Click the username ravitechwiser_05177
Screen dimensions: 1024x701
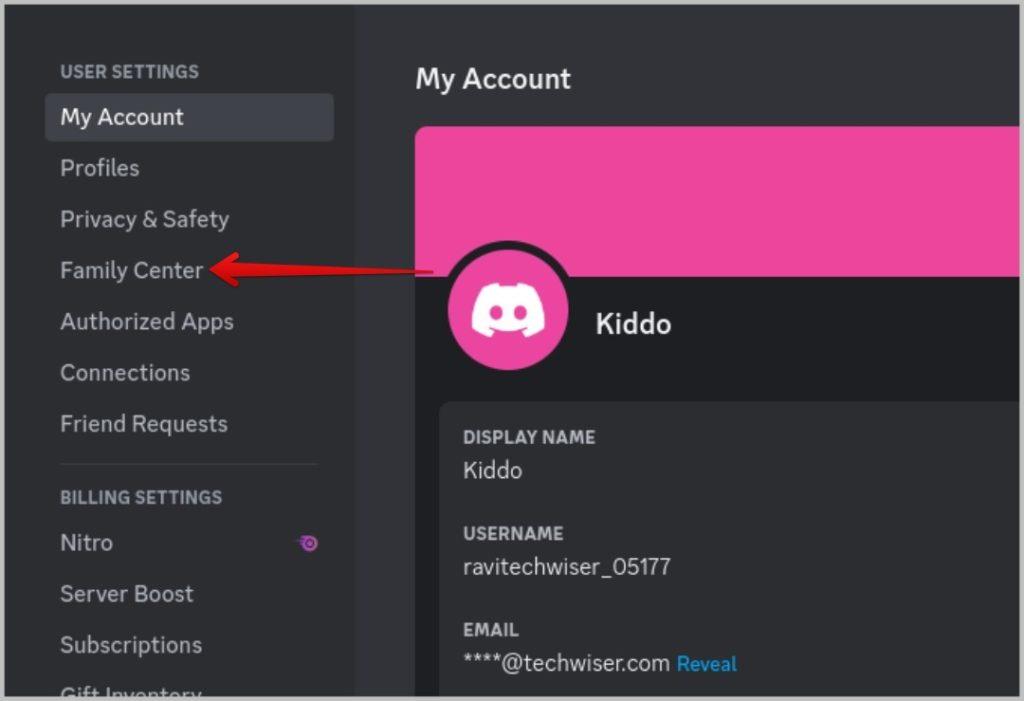pyautogui.click(x=566, y=566)
